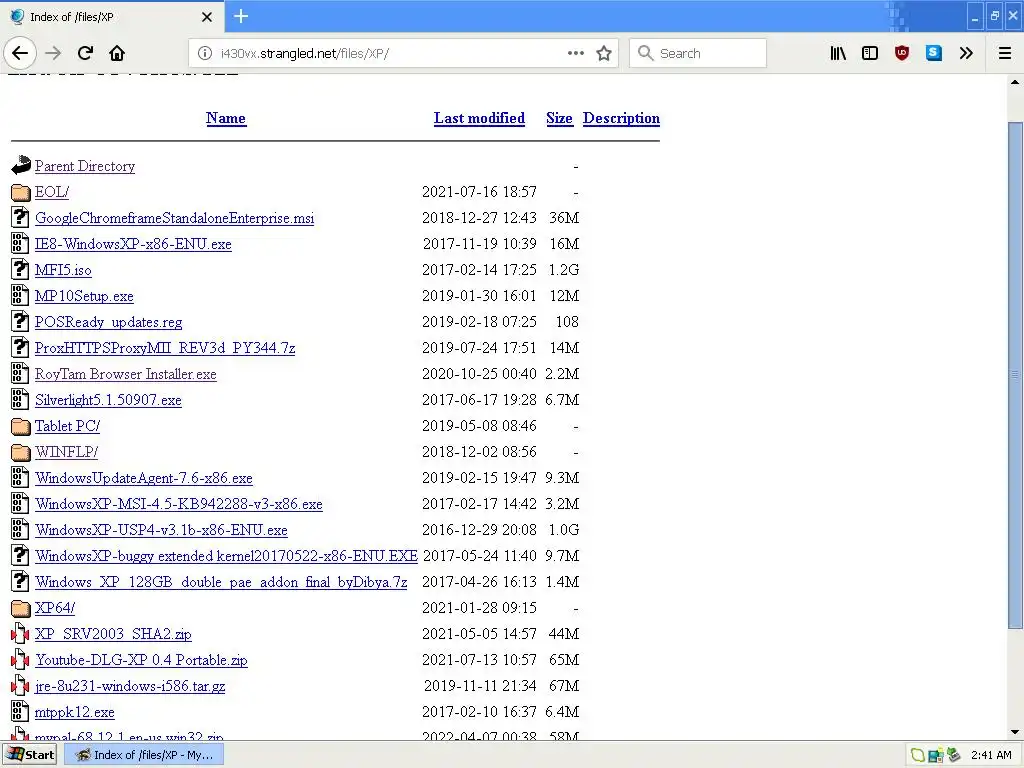The image size is (1024, 768).
Task: Download GoogleChromeframeStandaloneEnterprise.msi
Action: (x=174, y=218)
